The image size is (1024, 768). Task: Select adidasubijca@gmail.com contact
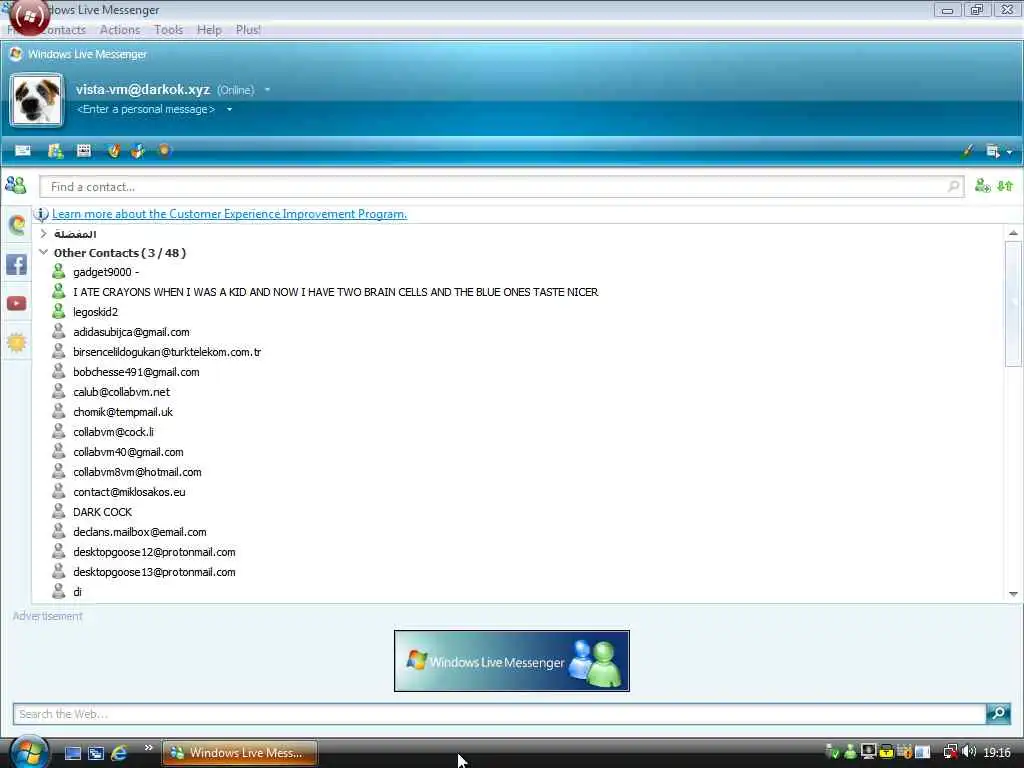point(131,332)
